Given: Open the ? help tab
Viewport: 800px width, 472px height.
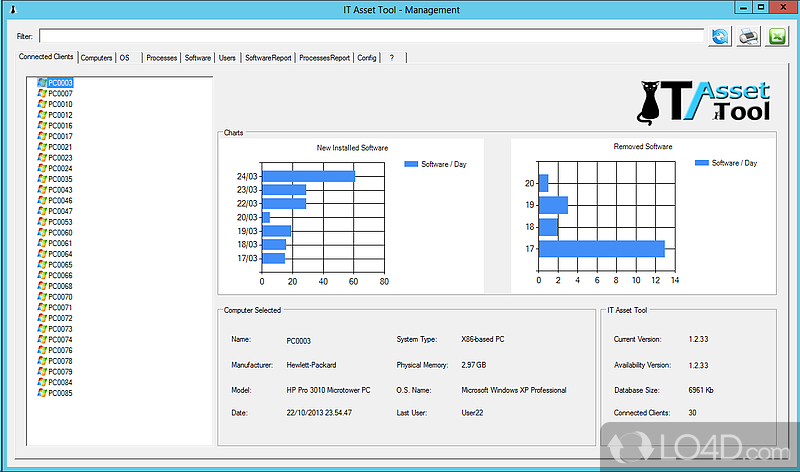Looking at the screenshot, I should (392, 58).
